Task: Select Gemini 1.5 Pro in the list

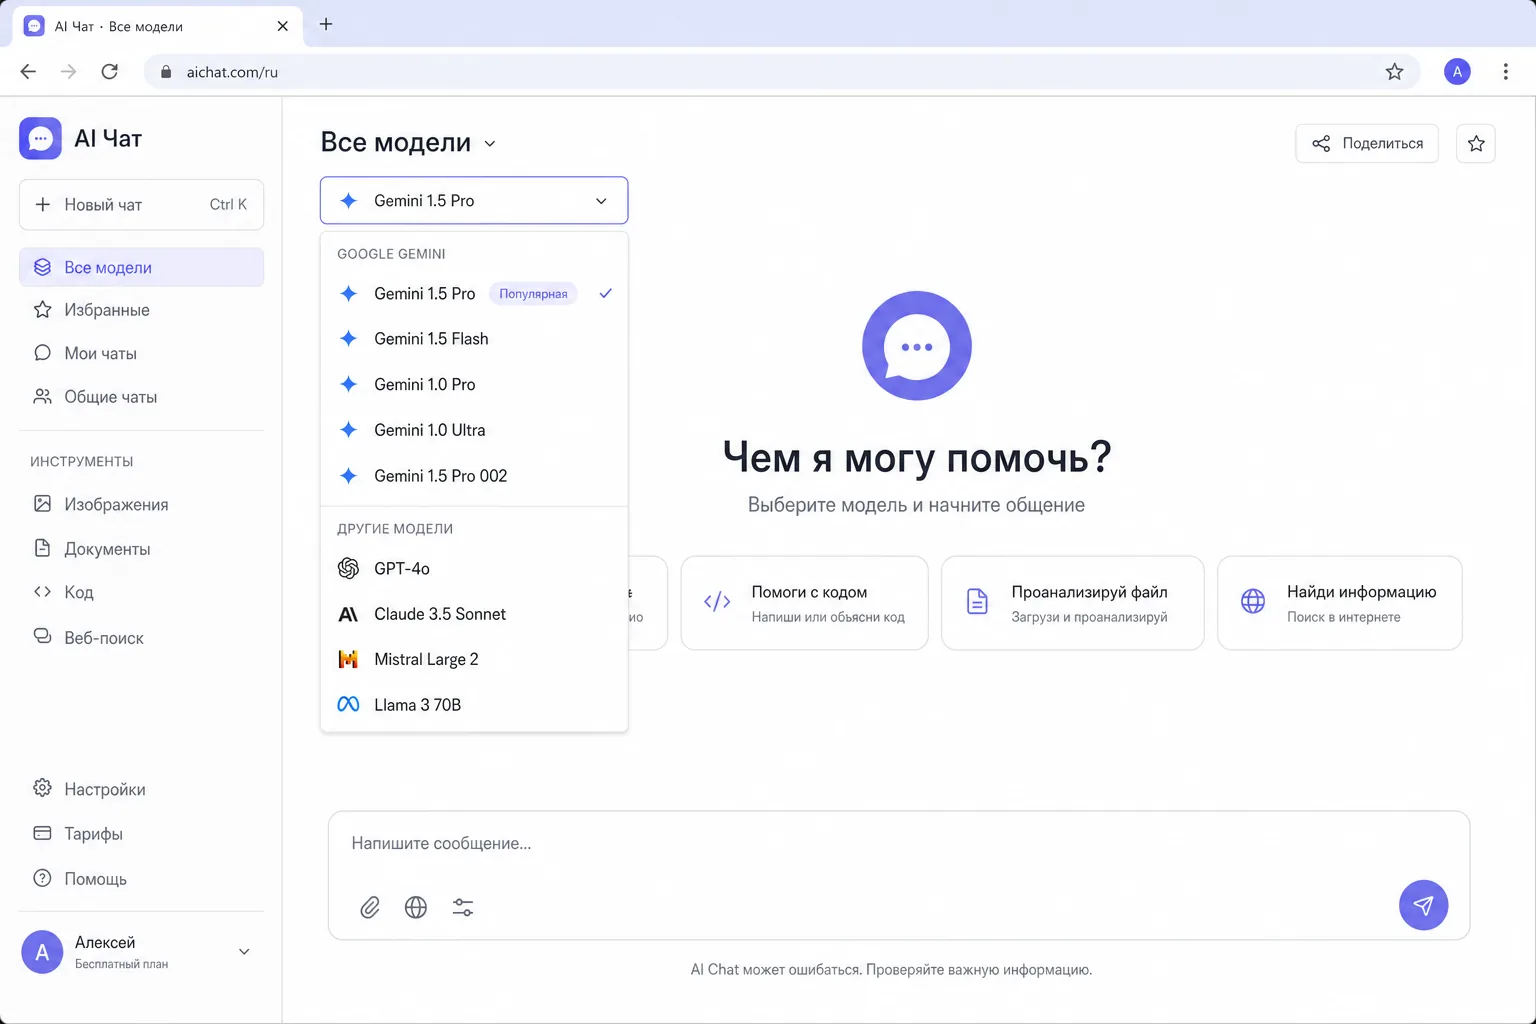Action: [x=474, y=293]
